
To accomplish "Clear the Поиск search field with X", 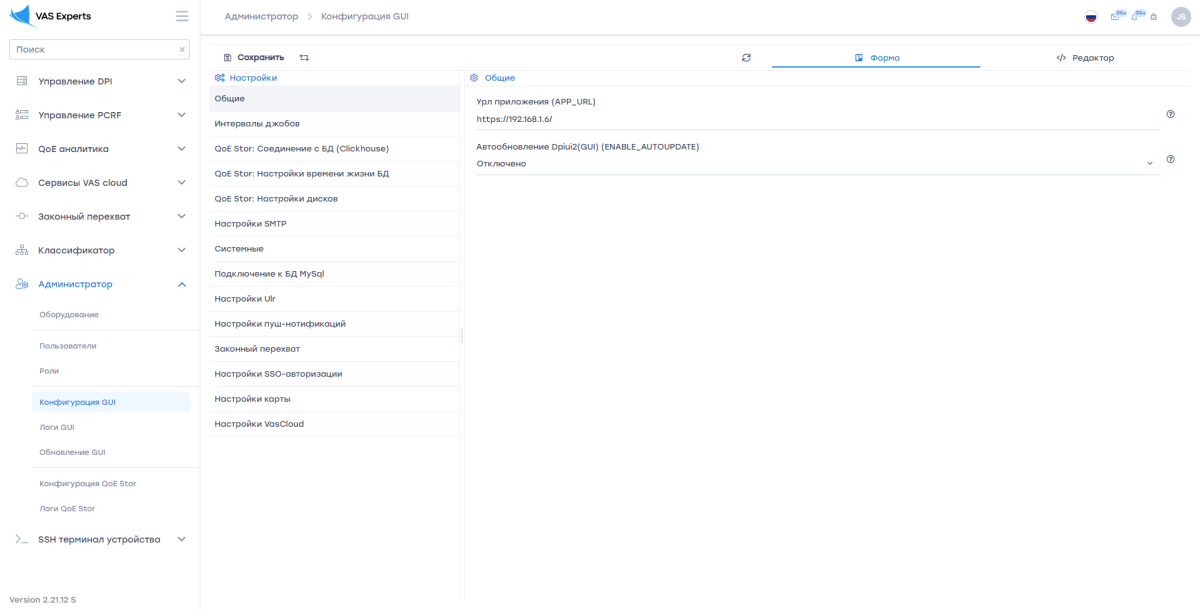I will [182, 49].
